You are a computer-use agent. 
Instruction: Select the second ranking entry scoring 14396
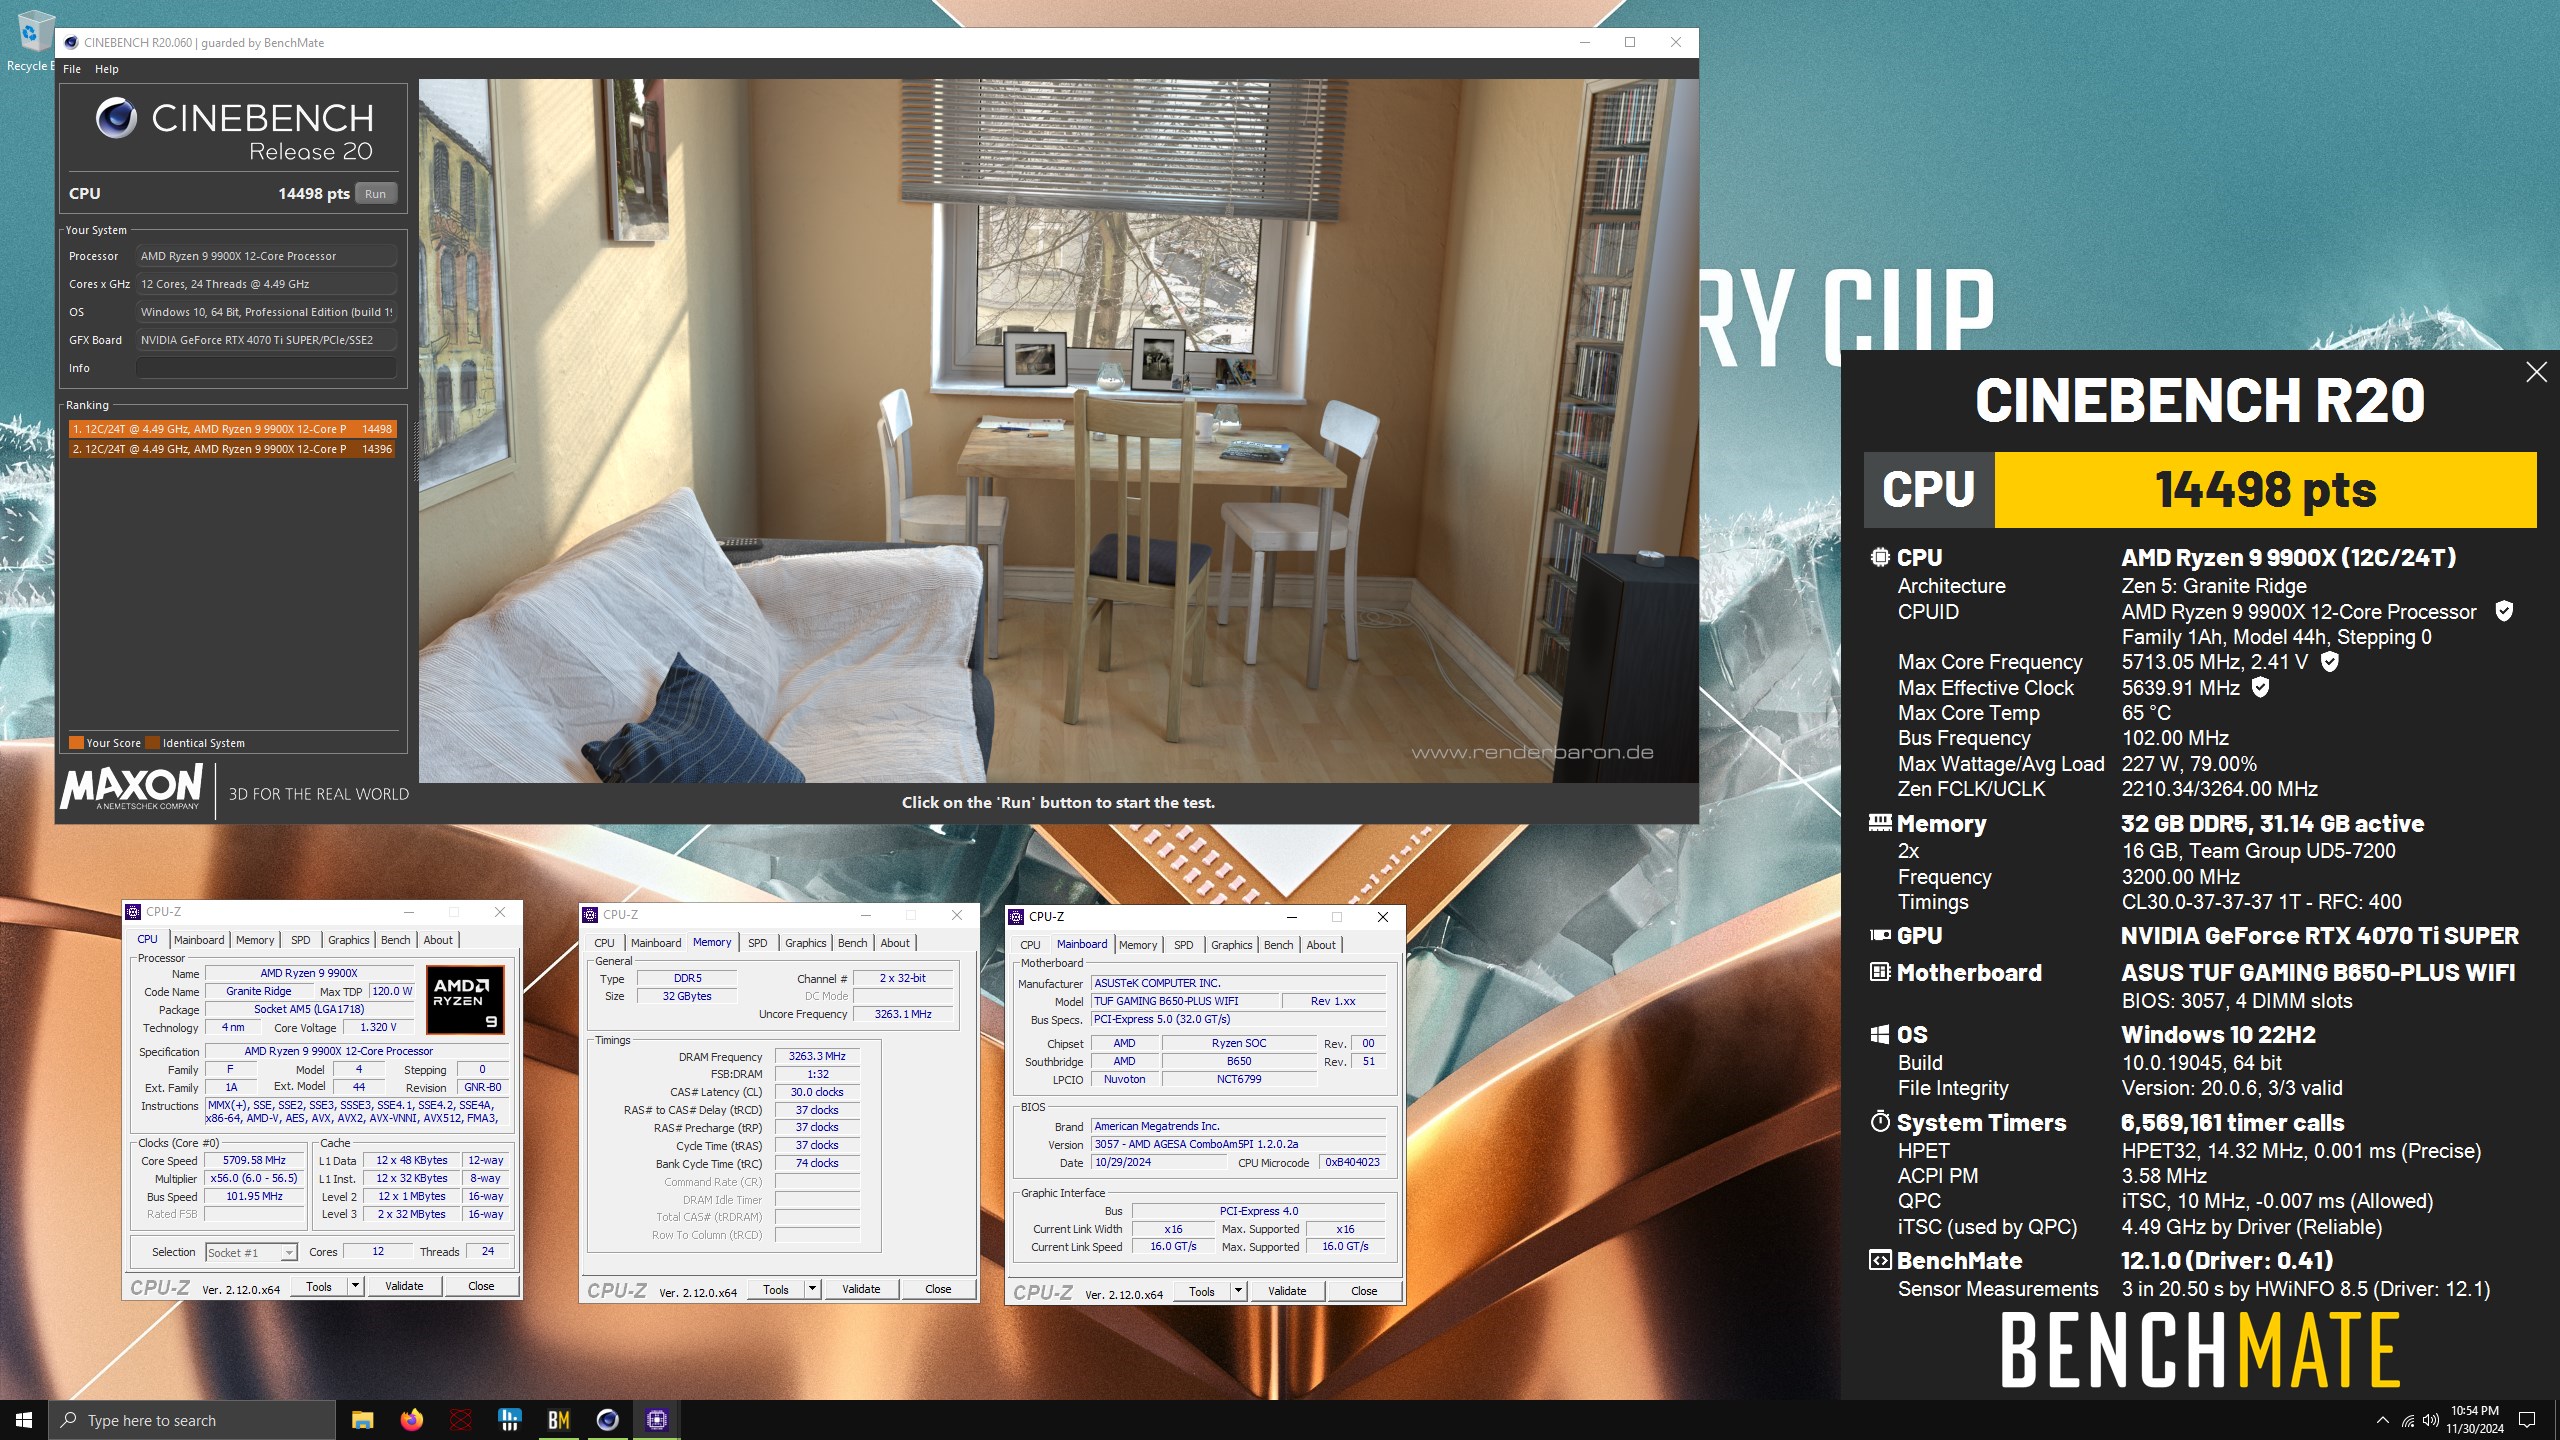click(x=232, y=449)
